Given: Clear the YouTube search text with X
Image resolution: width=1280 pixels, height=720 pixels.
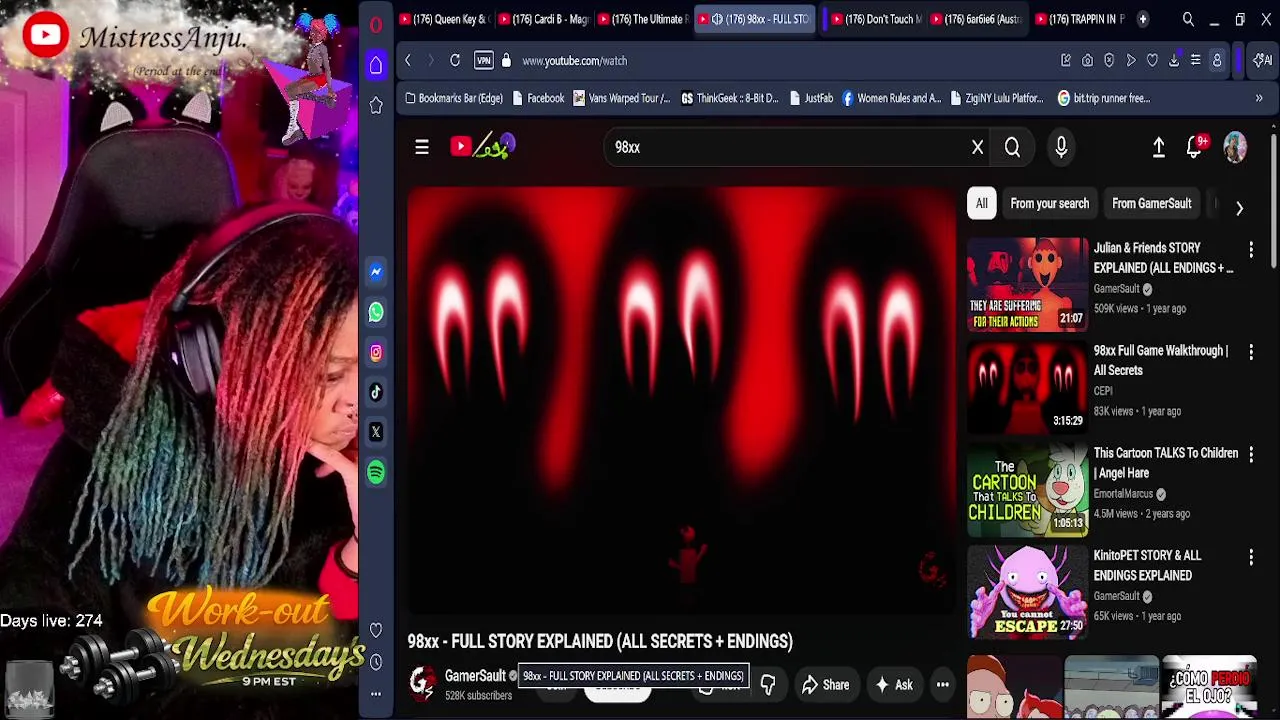Looking at the screenshot, I should click(978, 147).
